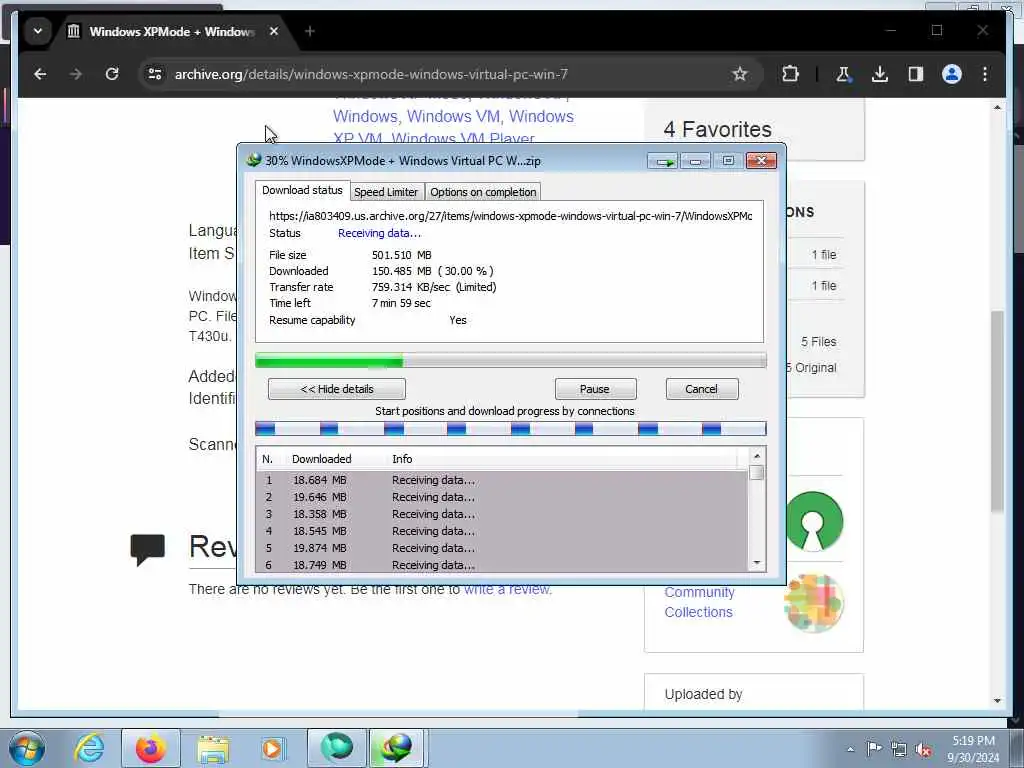This screenshot has height=768, width=1024.
Task: Launch Internet Explorer from the taskbar
Action: click(89, 748)
